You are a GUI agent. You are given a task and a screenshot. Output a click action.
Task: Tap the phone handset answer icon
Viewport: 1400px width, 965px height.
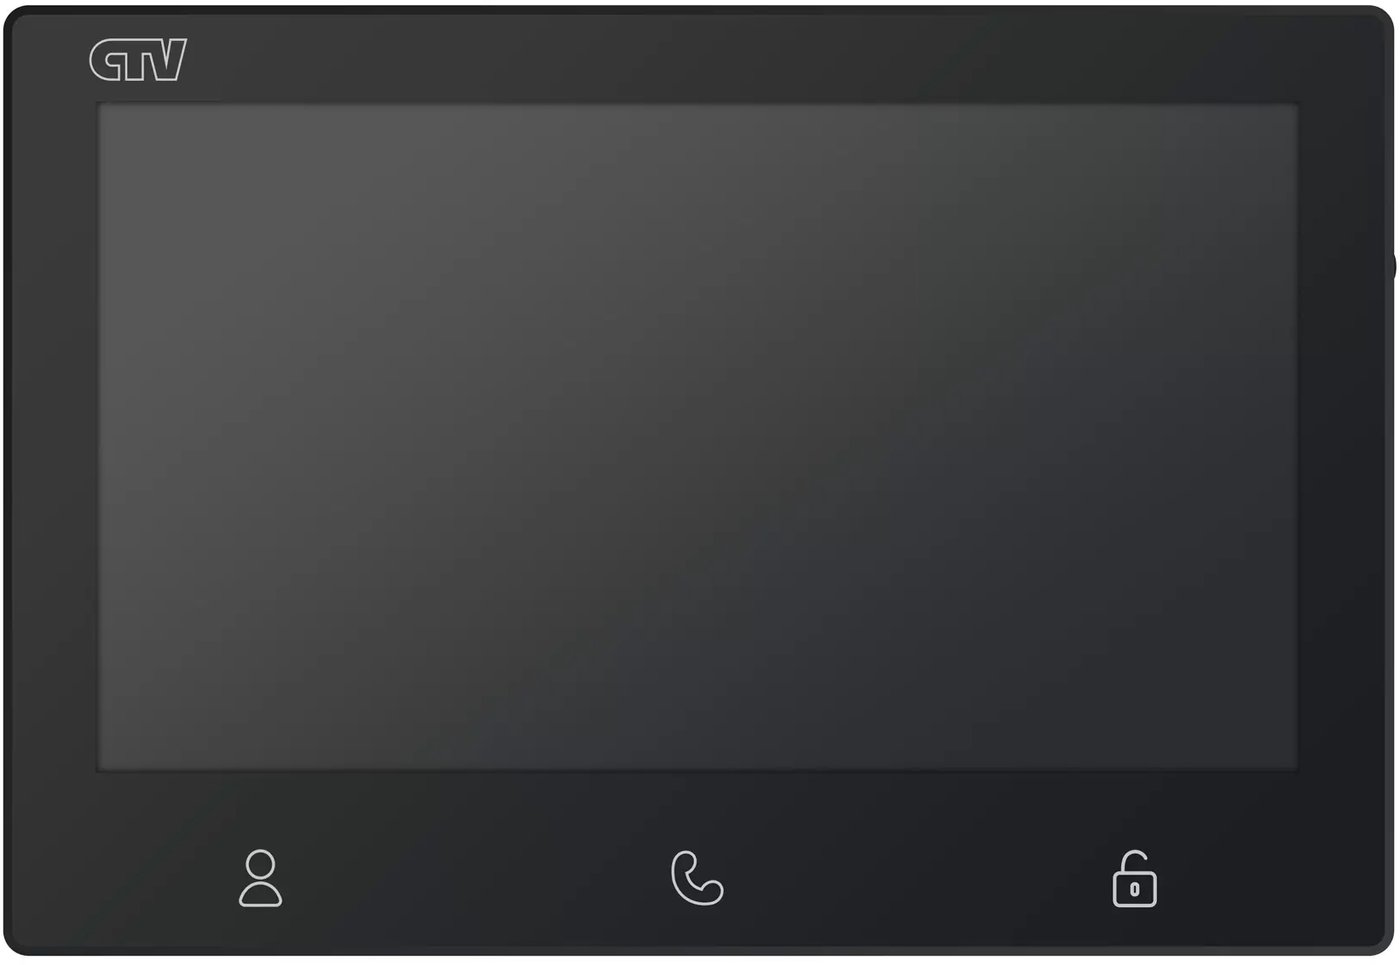tap(697, 878)
